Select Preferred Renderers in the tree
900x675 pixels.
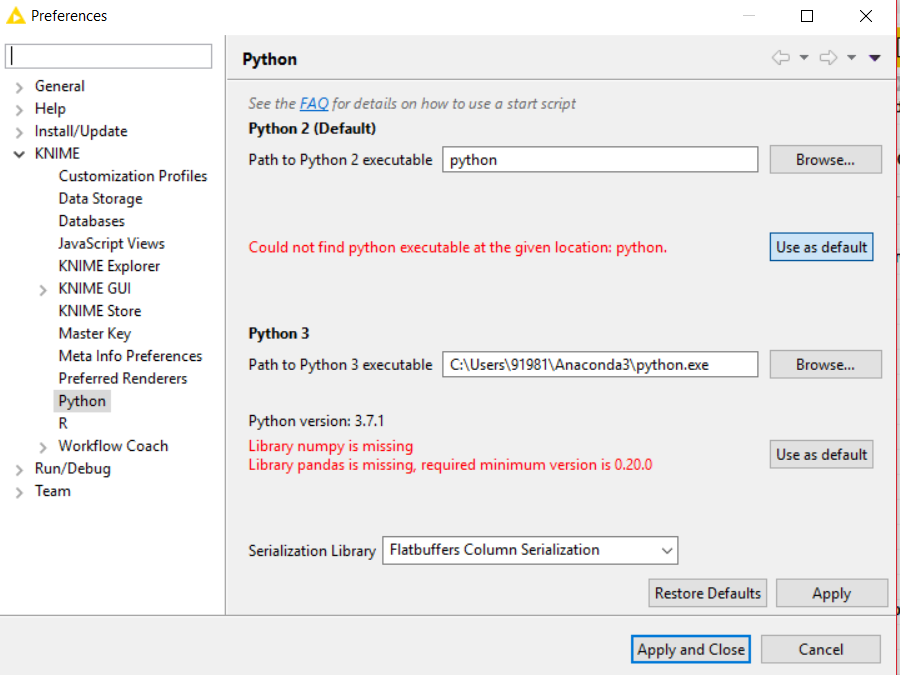(123, 378)
